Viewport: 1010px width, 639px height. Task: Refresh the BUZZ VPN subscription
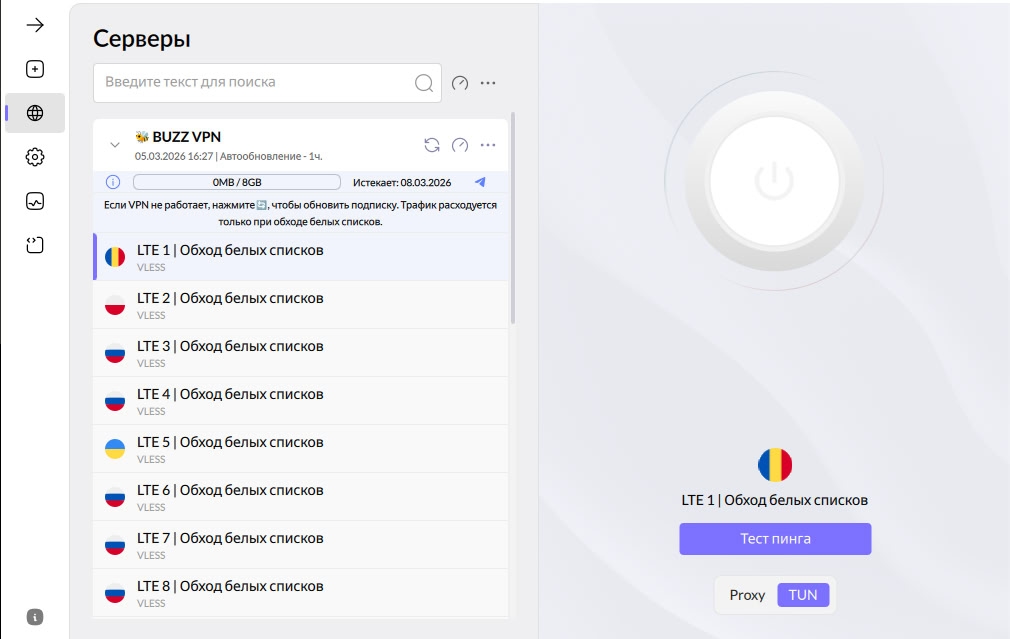432,145
